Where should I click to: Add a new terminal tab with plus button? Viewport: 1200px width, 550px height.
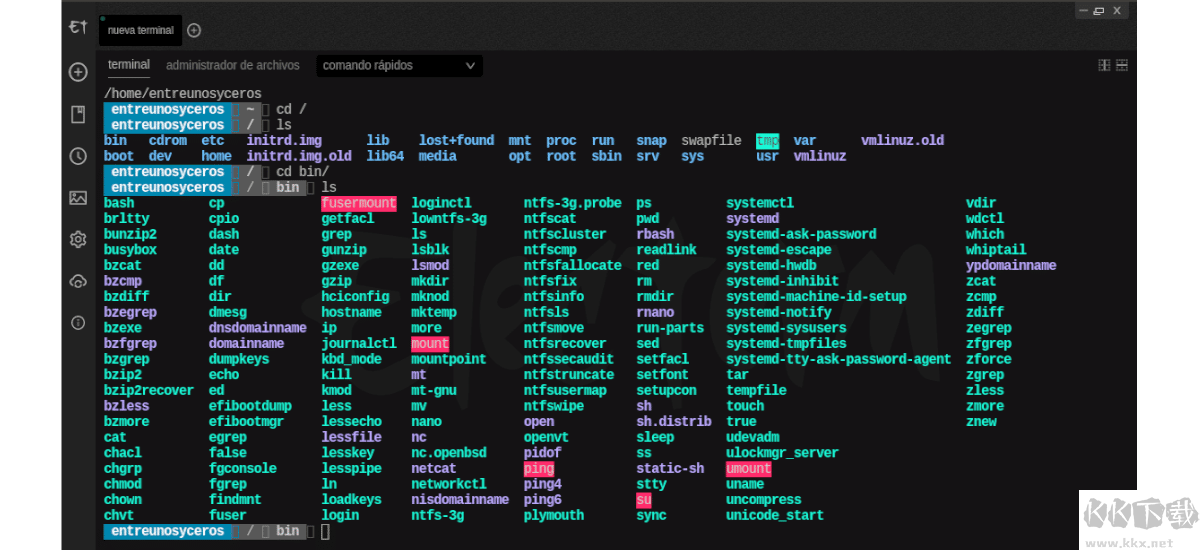pos(194,30)
